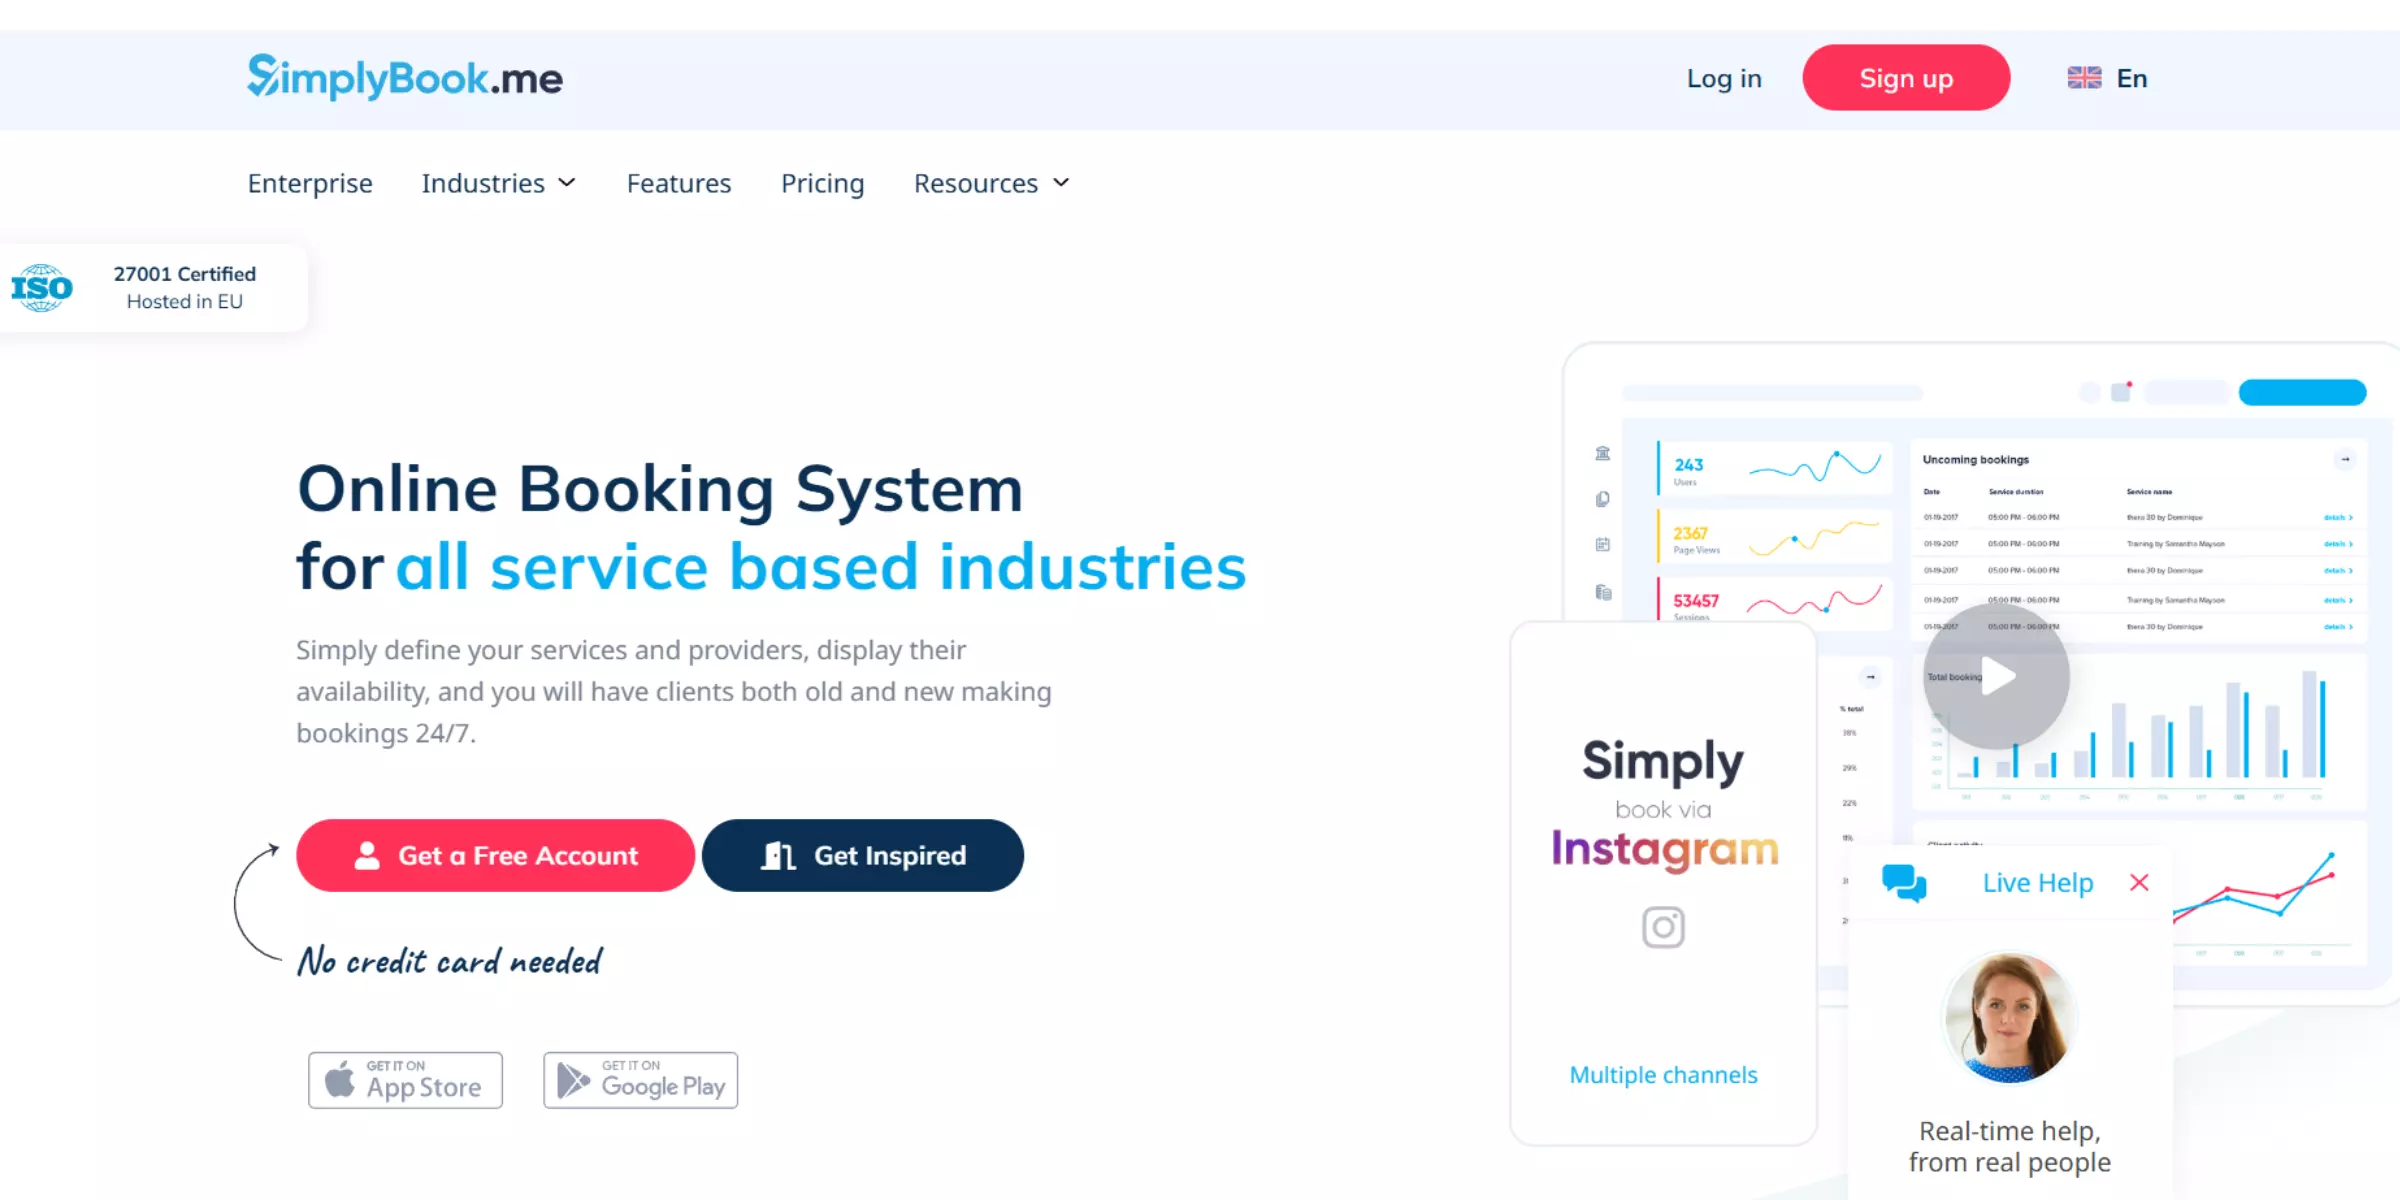Open the Enterprise menu item
Image resolution: width=2400 pixels, height=1200 pixels.
coord(310,183)
